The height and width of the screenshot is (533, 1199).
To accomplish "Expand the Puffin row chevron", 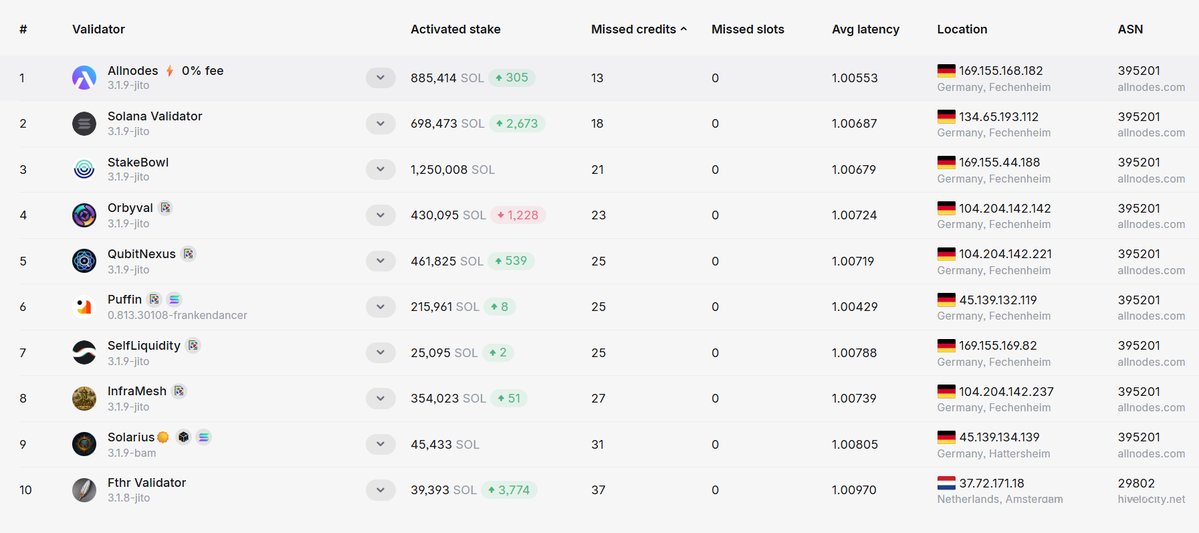I will (x=381, y=307).
